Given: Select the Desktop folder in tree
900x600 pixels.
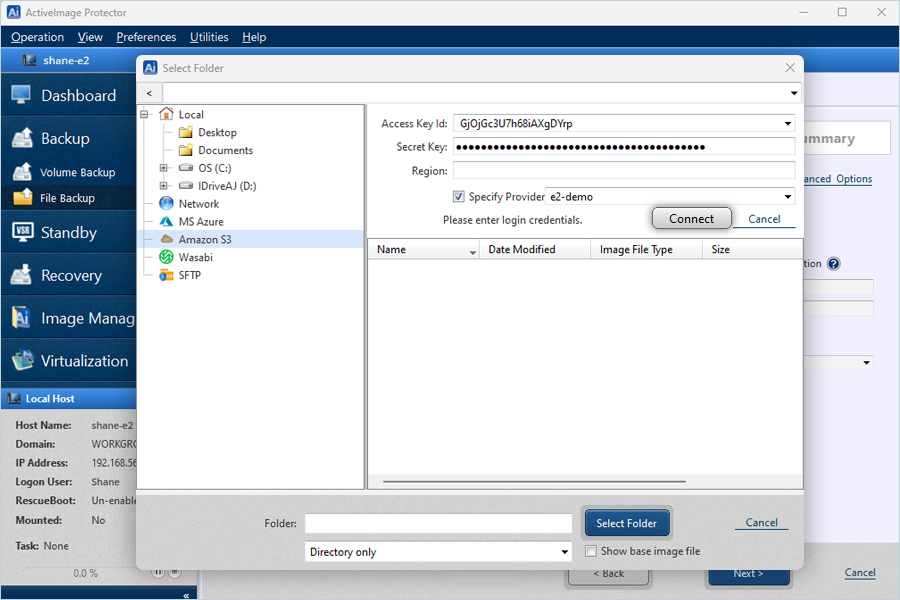Looking at the screenshot, I should point(208,132).
